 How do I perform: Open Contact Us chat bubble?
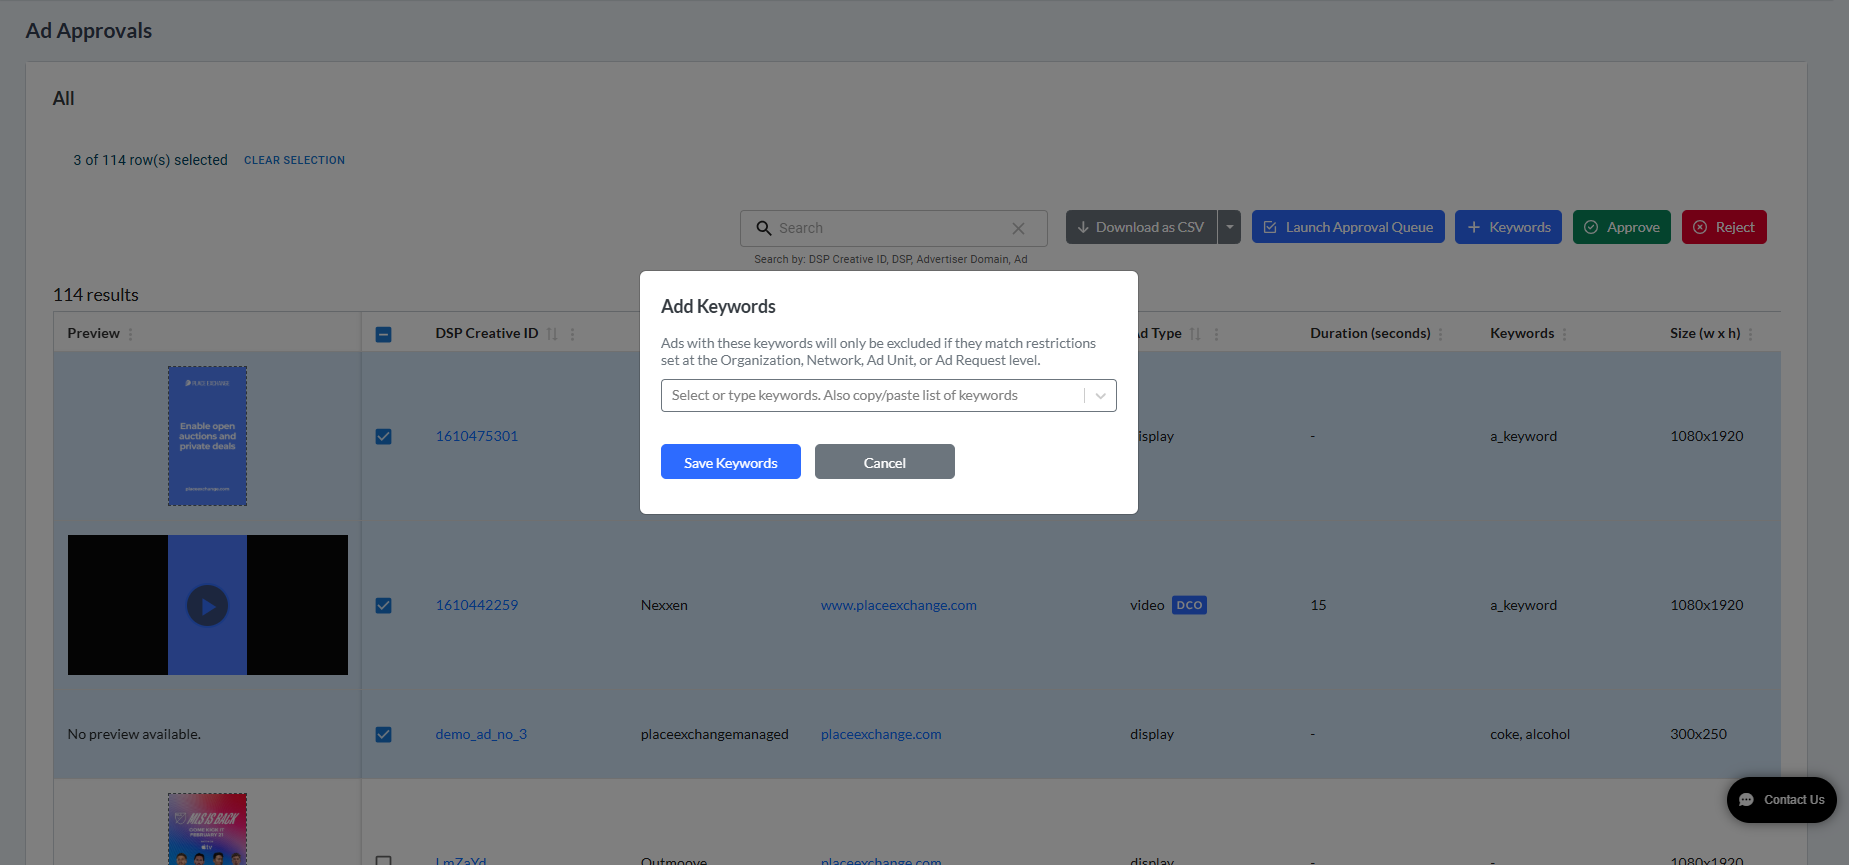tap(1781, 800)
